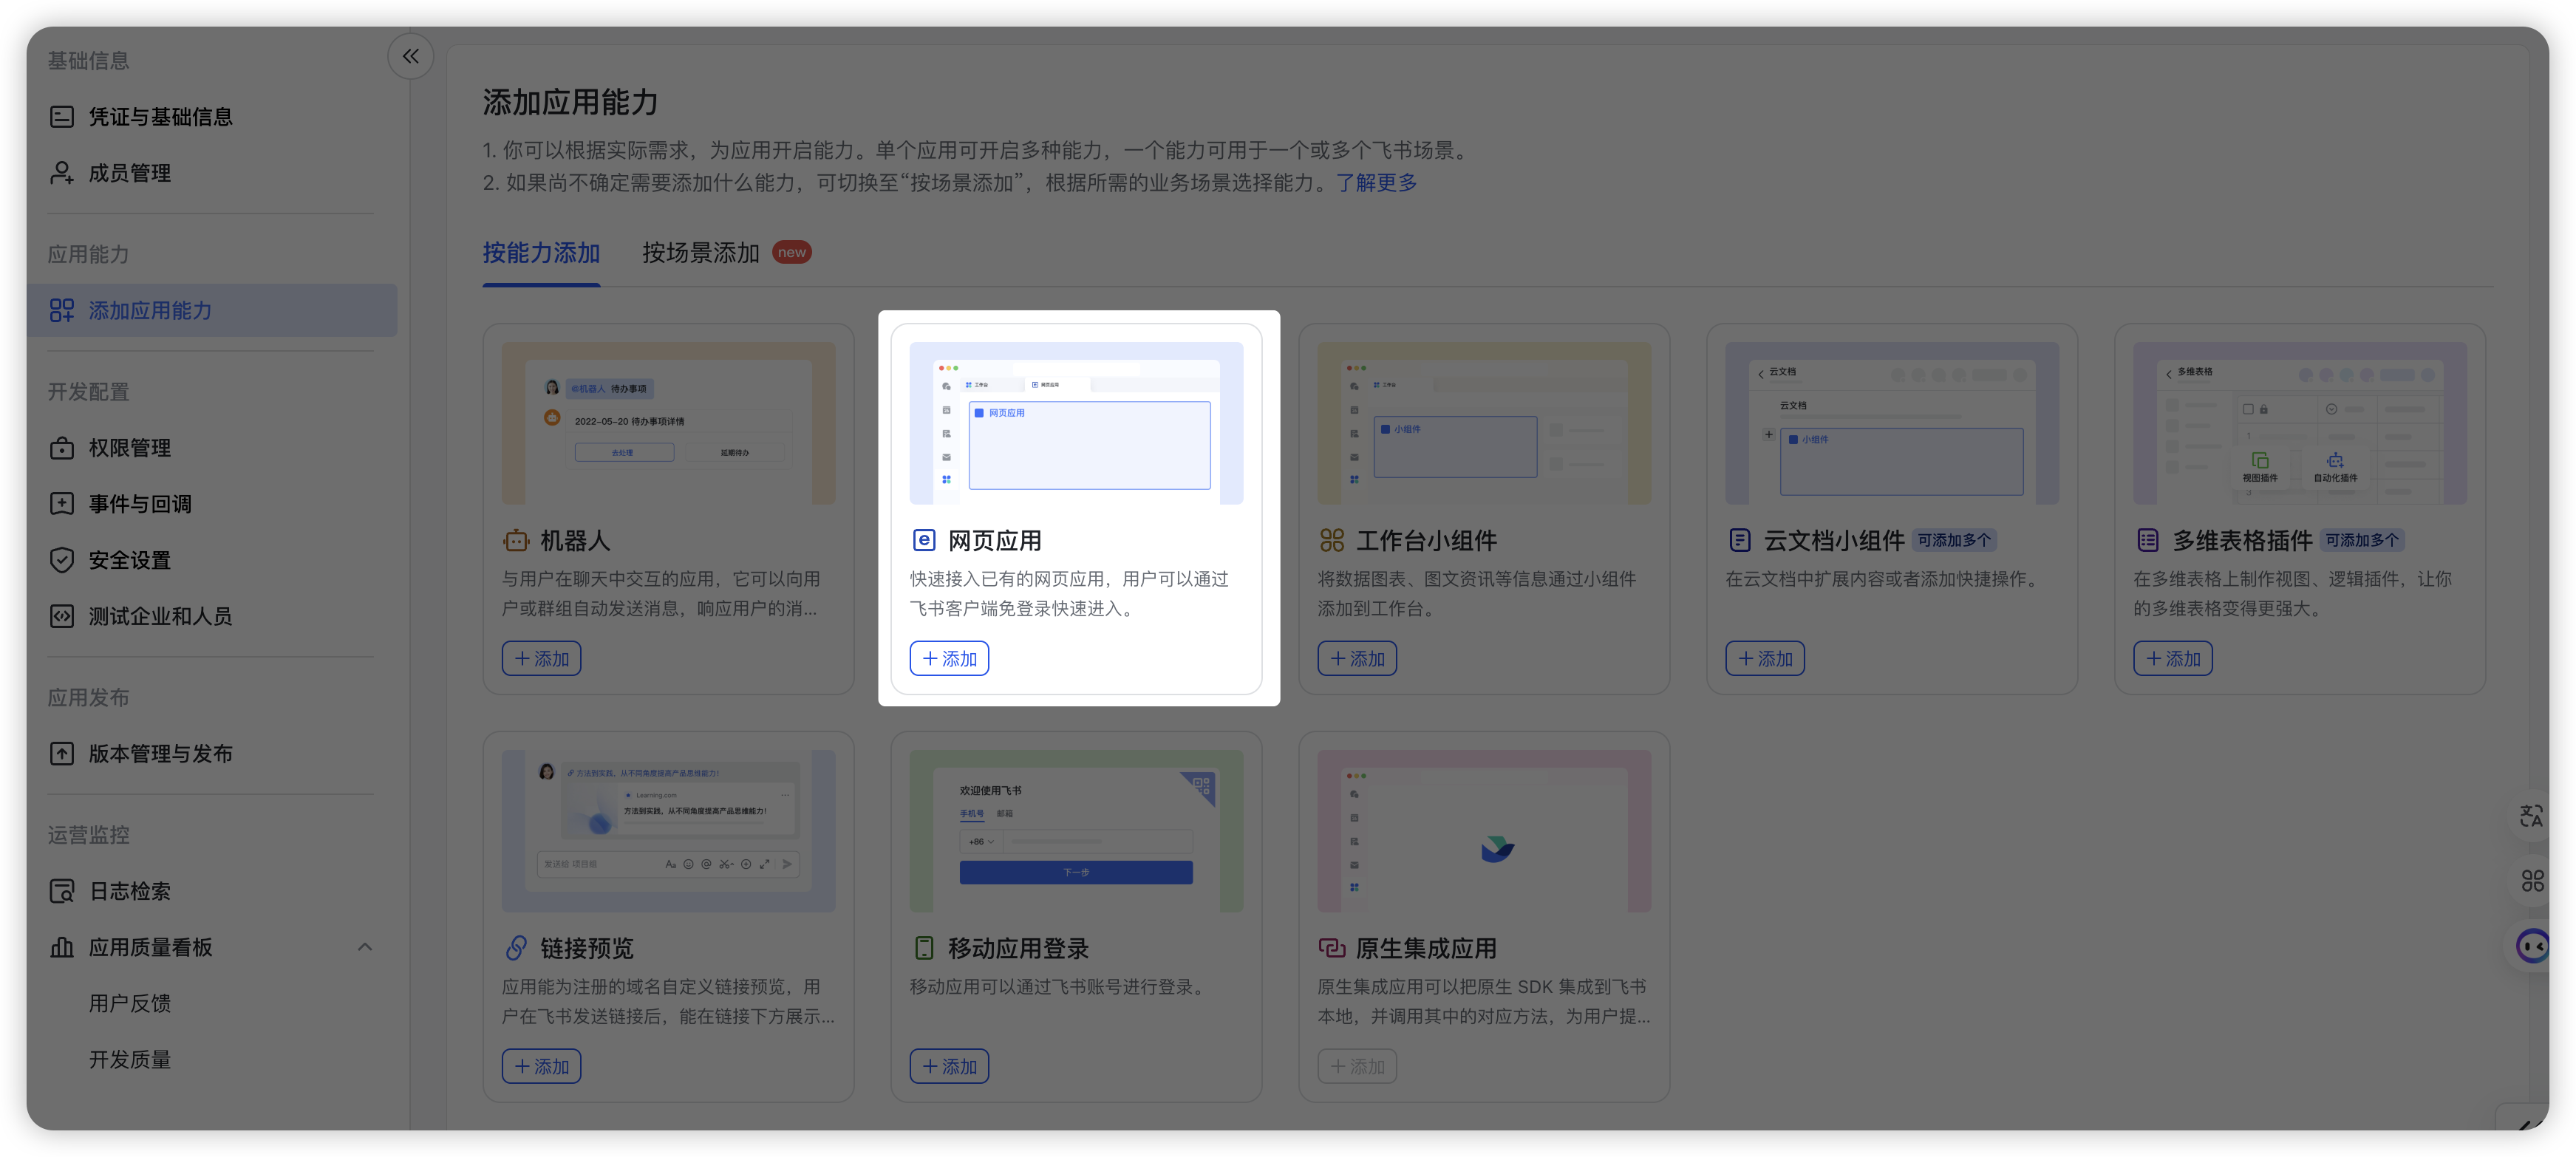The height and width of the screenshot is (1157, 2576).
Task: Open 用户反馈 sub-item
Action: 130,1003
